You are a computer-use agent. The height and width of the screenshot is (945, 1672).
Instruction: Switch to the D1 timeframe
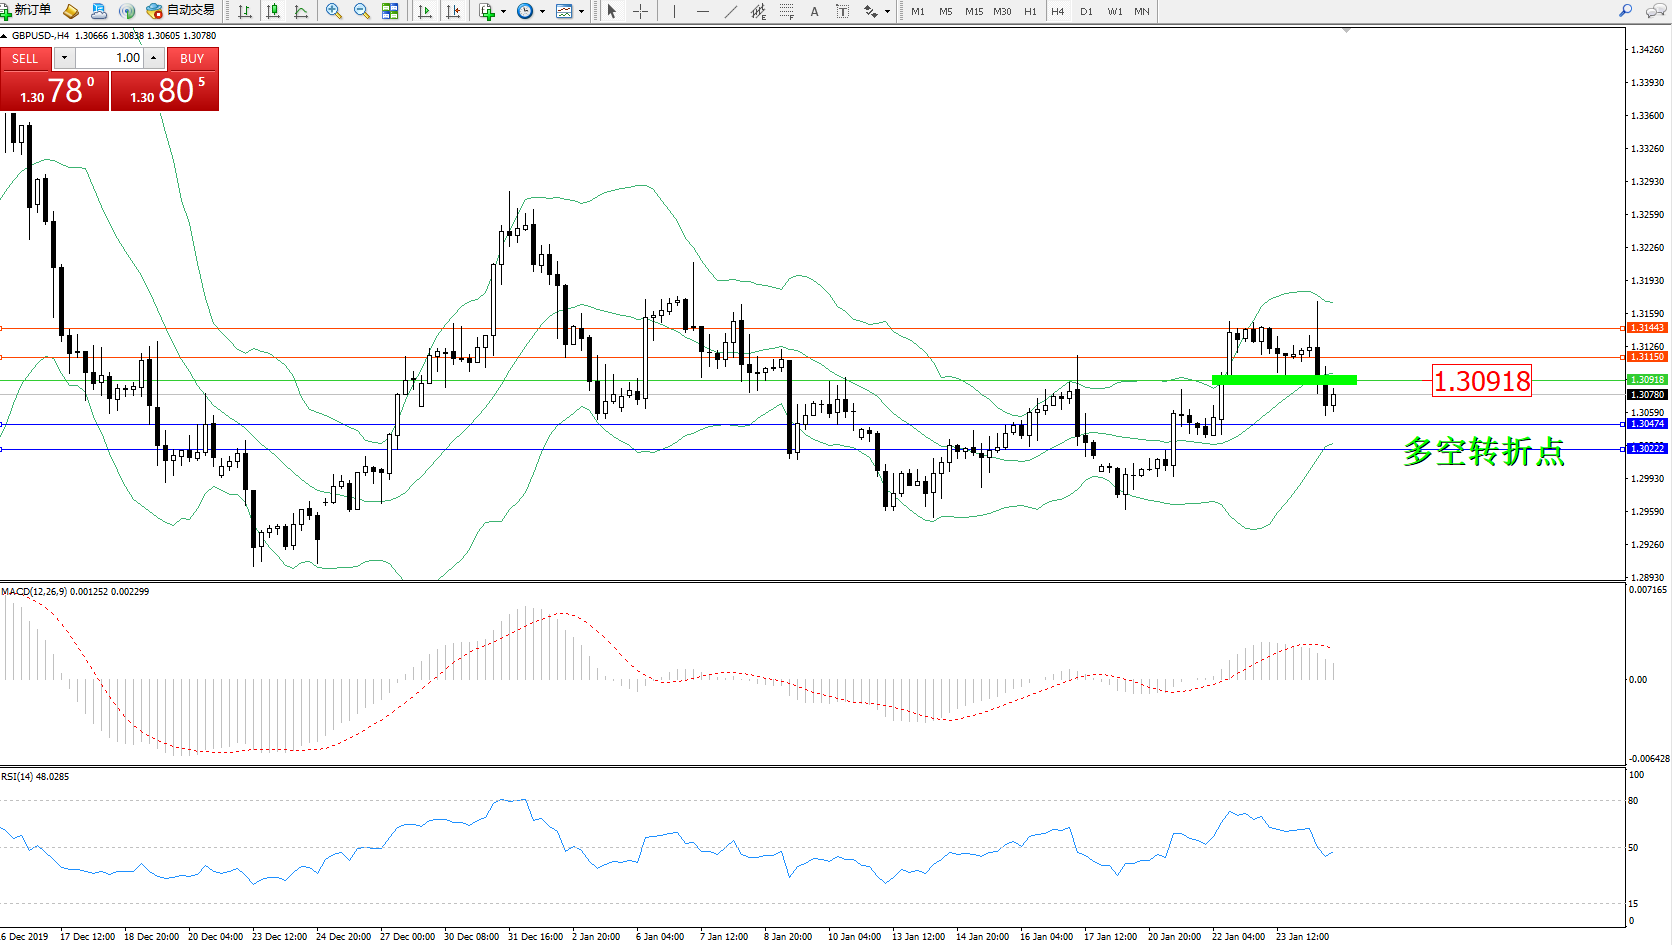[x=1086, y=12]
